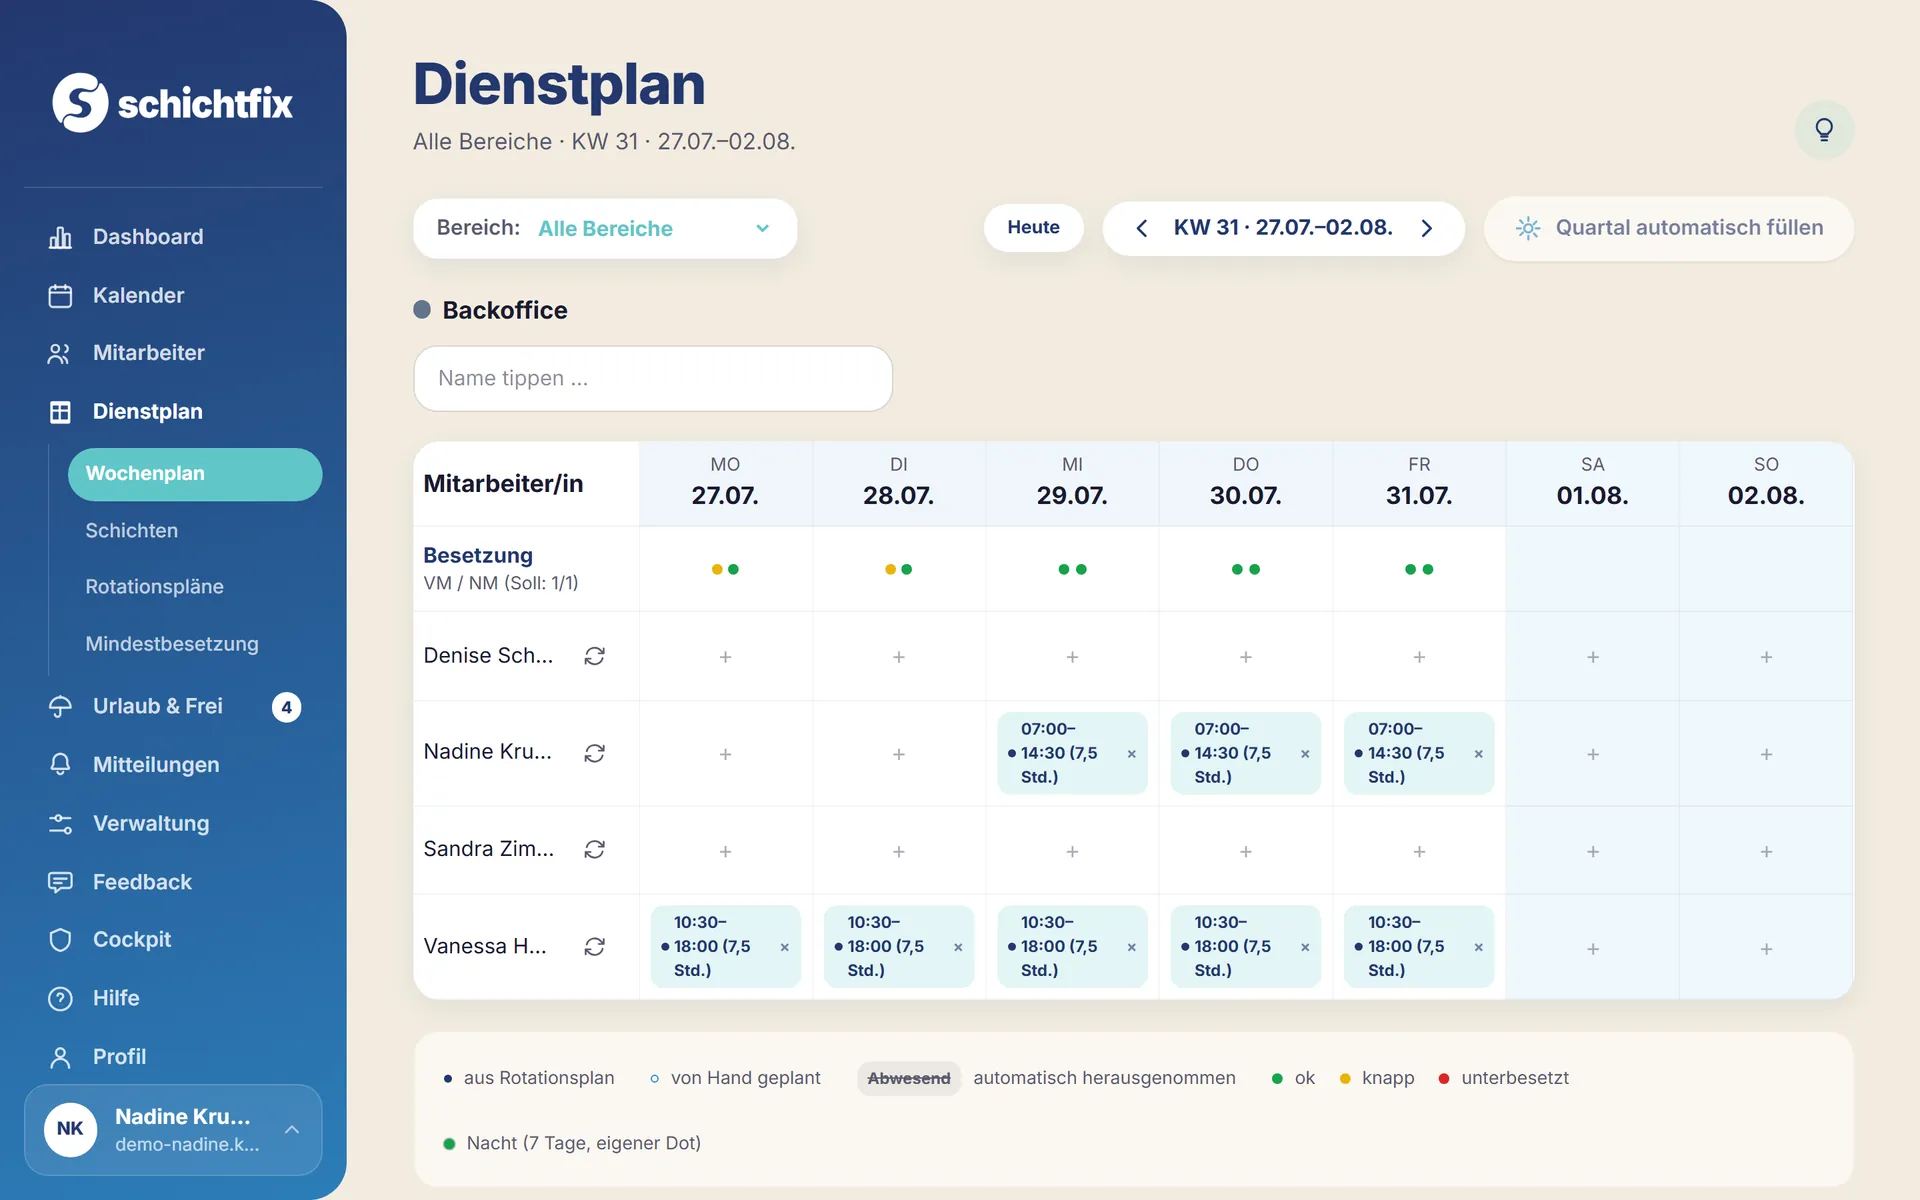The image size is (1920, 1200).
Task: Go to previous week arrow
Action: coord(1142,228)
